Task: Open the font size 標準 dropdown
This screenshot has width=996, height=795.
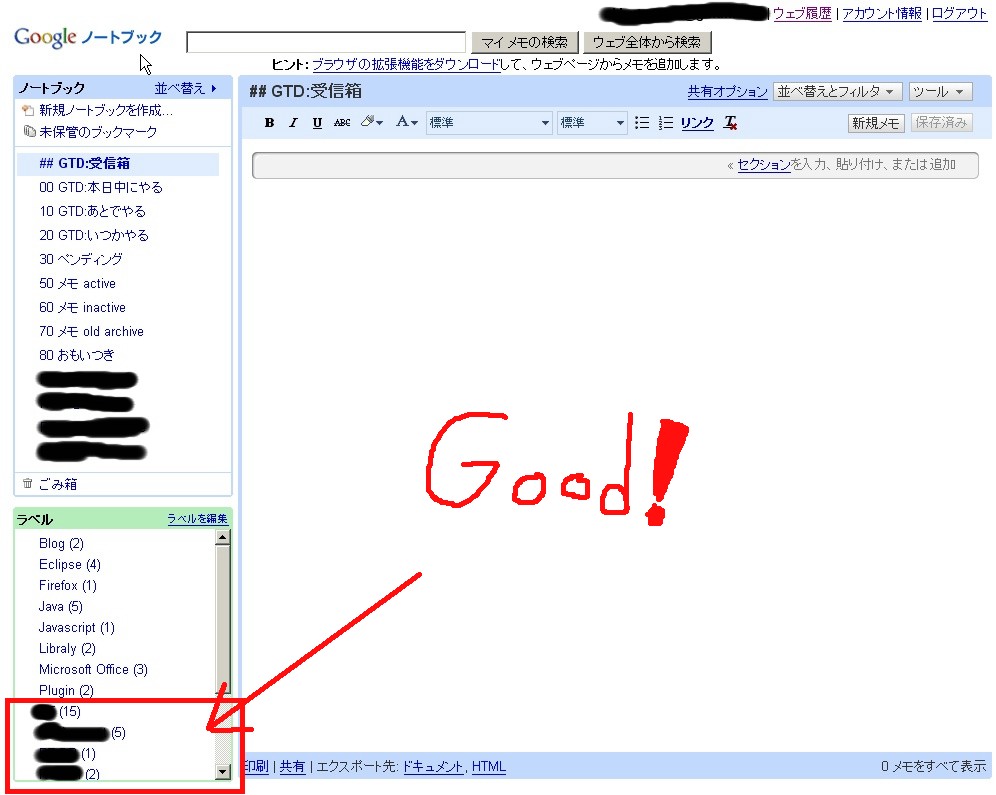Action: click(592, 123)
